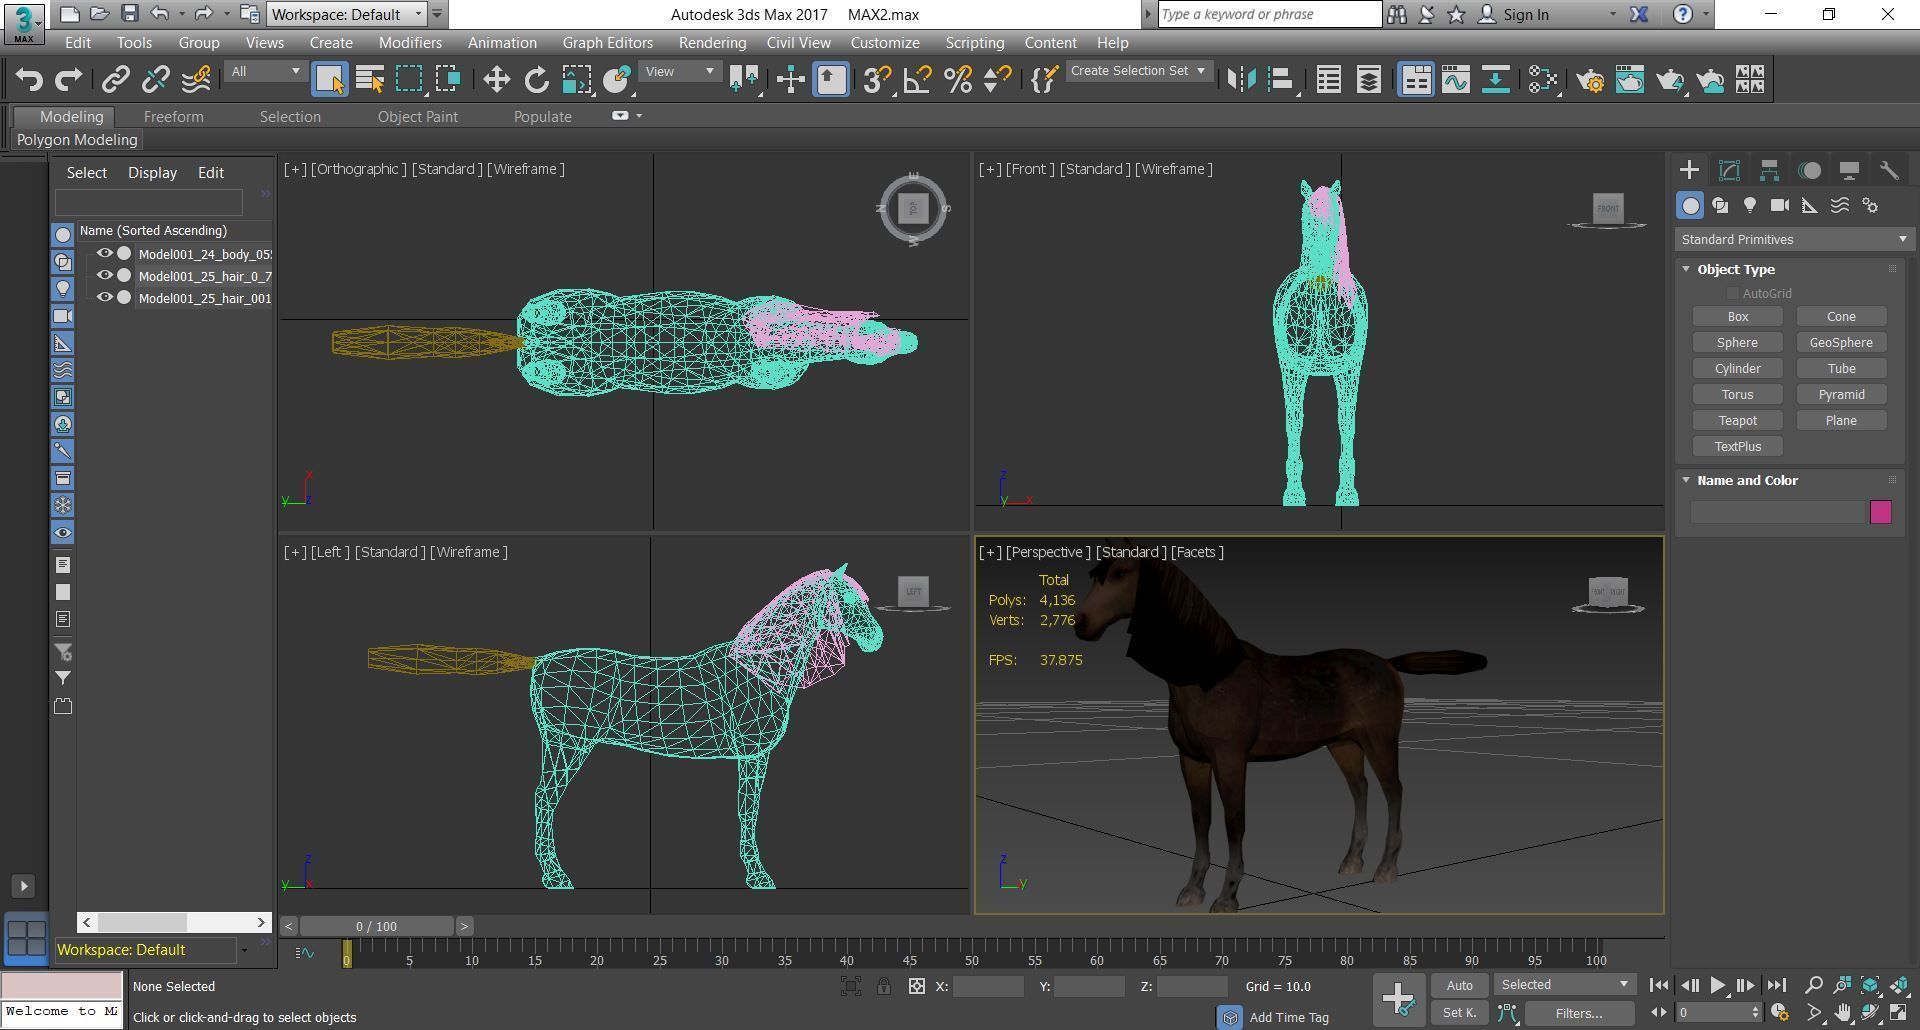The width and height of the screenshot is (1920, 1030).
Task: Click the Select and Link tool
Action: (x=115, y=80)
